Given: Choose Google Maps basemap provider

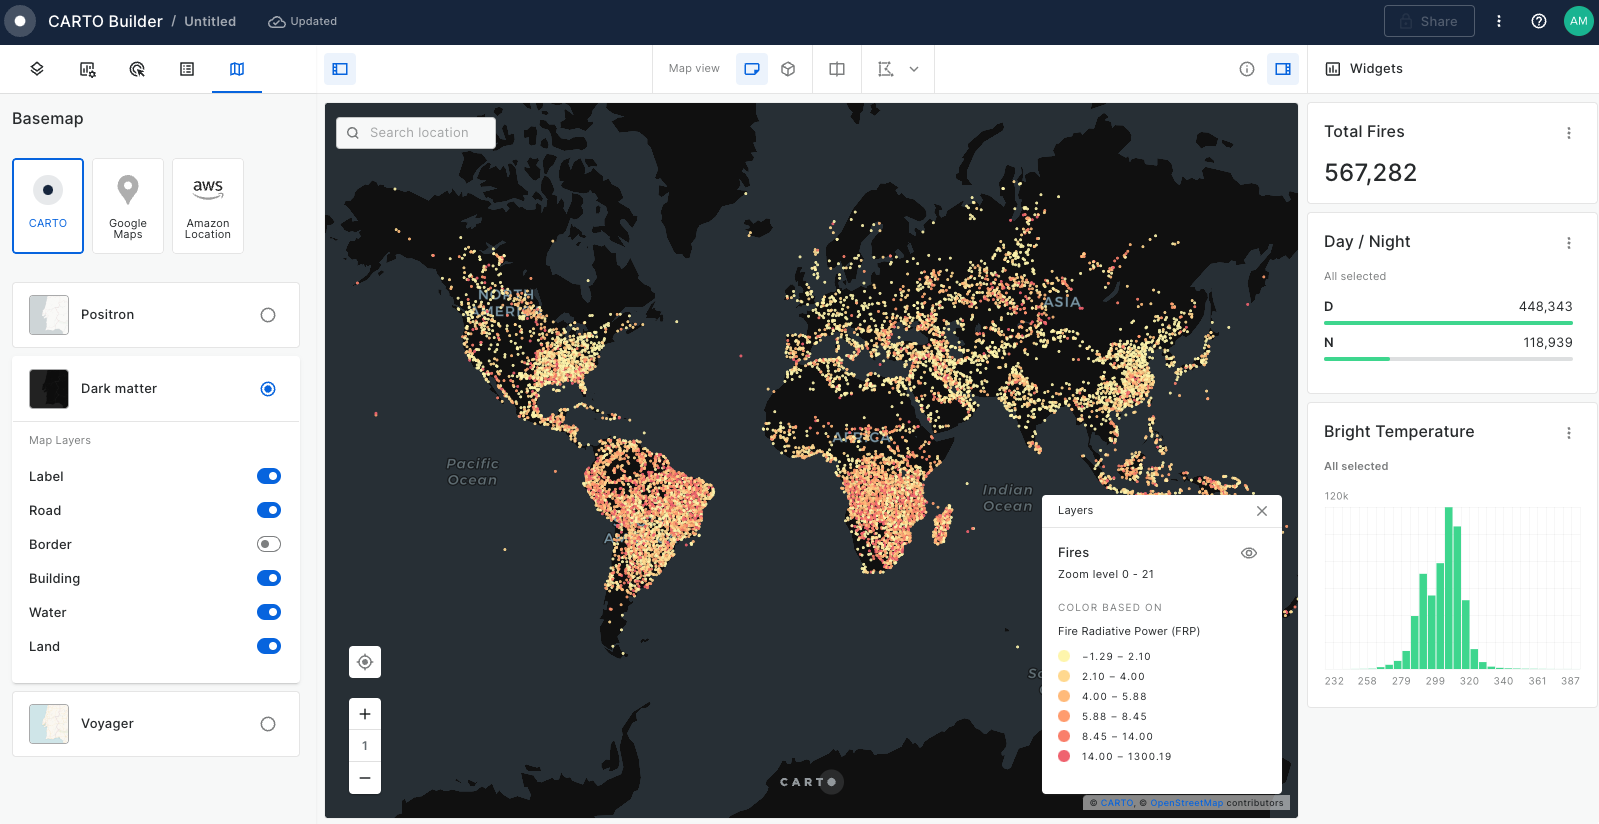Looking at the screenshot, I should 128,206.
